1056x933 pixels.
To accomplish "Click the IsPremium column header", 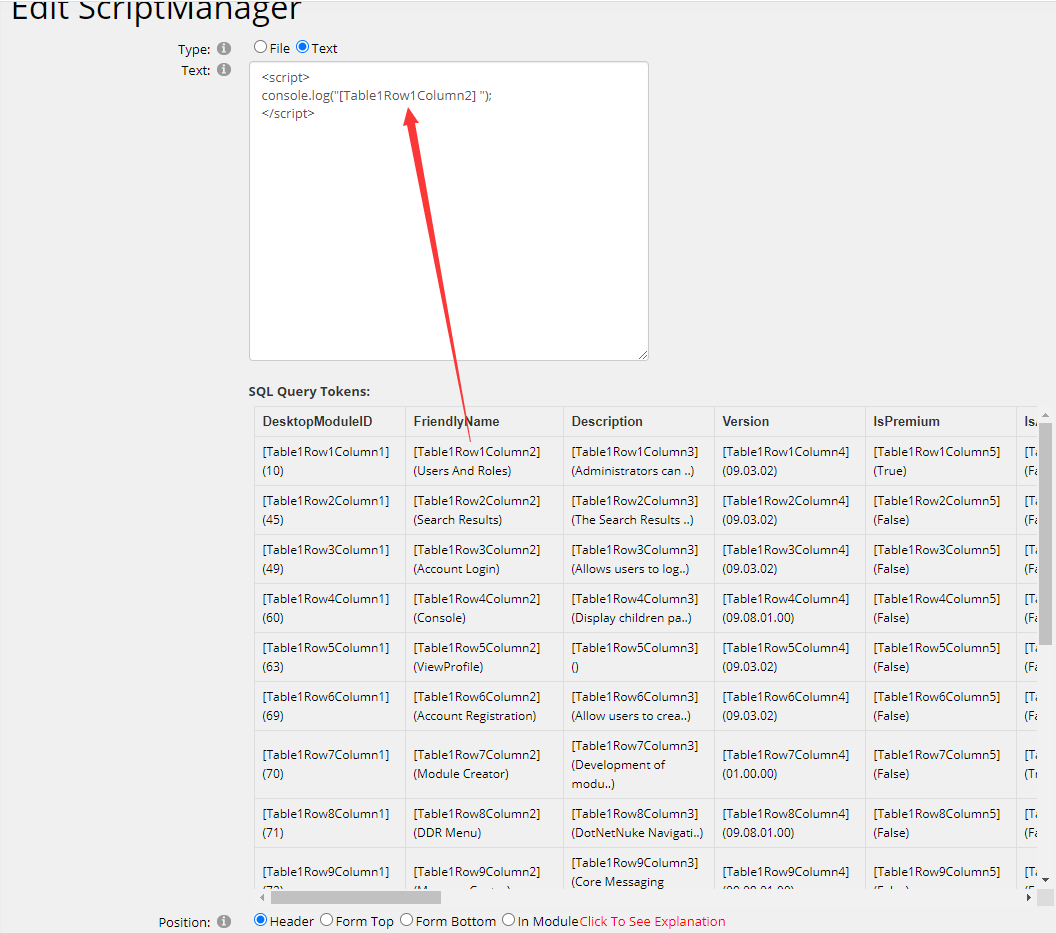I will click(906, 421).
